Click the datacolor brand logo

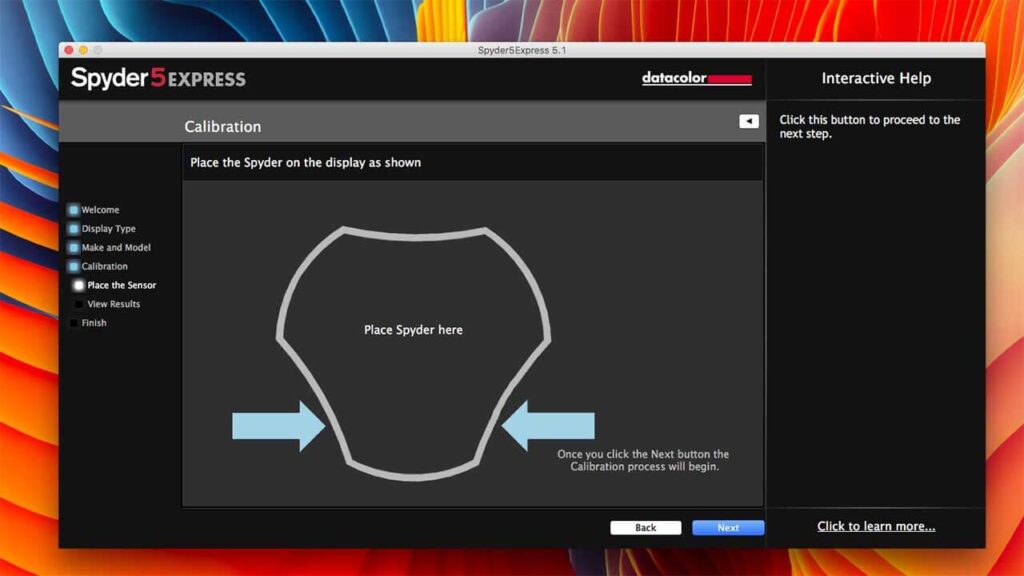coord(696,78)
